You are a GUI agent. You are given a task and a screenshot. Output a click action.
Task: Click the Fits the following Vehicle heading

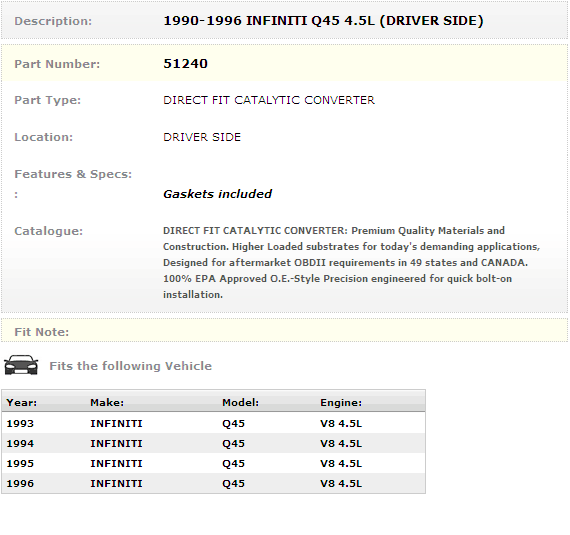click(131, 366)
